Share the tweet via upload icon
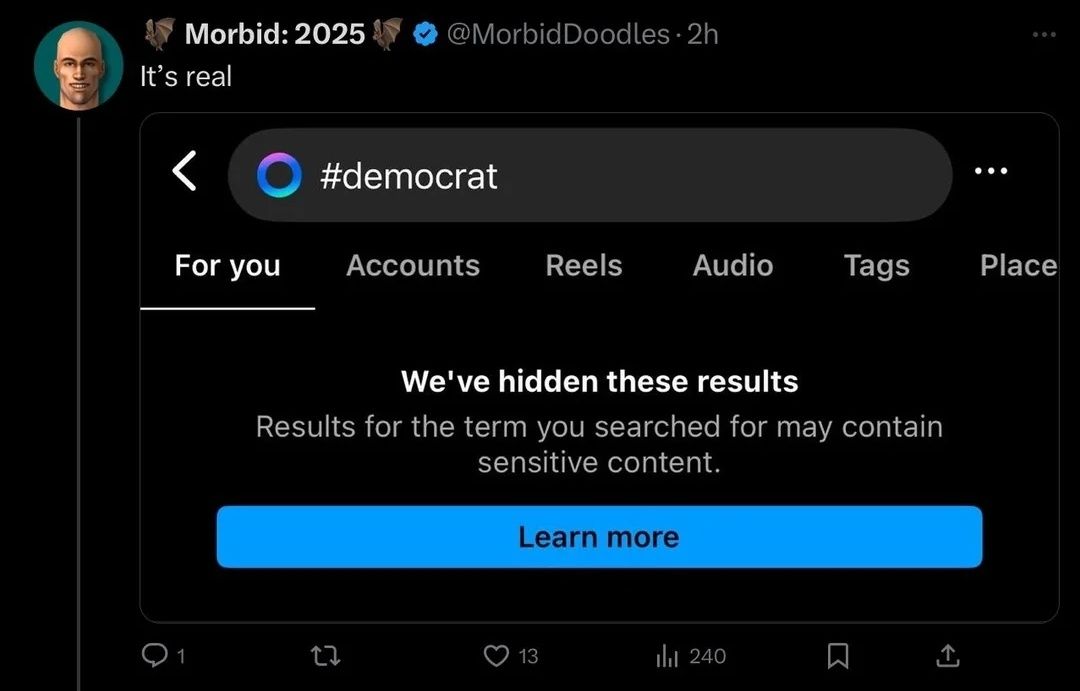 (948, 656)
